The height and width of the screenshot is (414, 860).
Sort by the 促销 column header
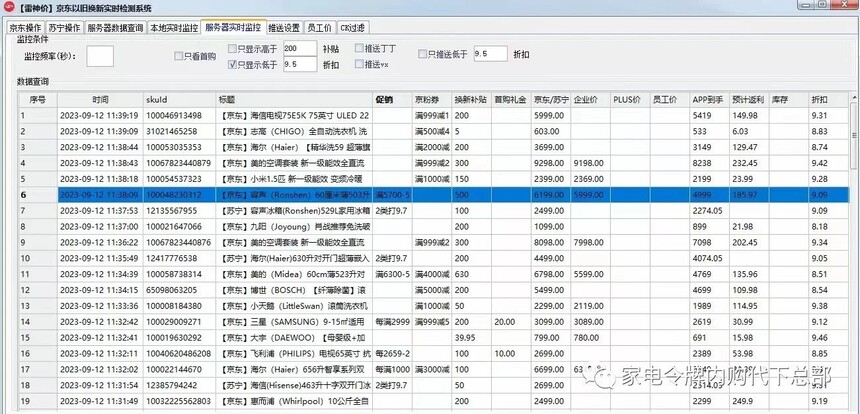click(393, 100)
